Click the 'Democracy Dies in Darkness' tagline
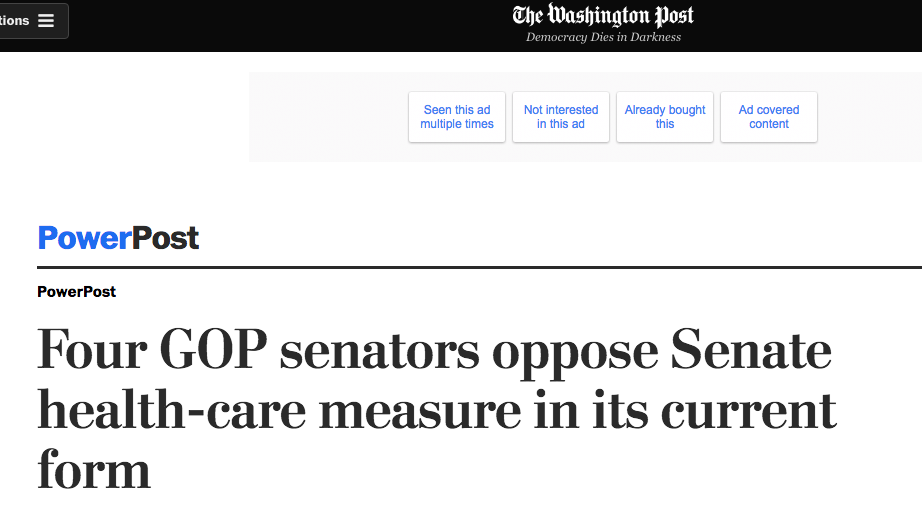922x506 pixels. [603, 37]
